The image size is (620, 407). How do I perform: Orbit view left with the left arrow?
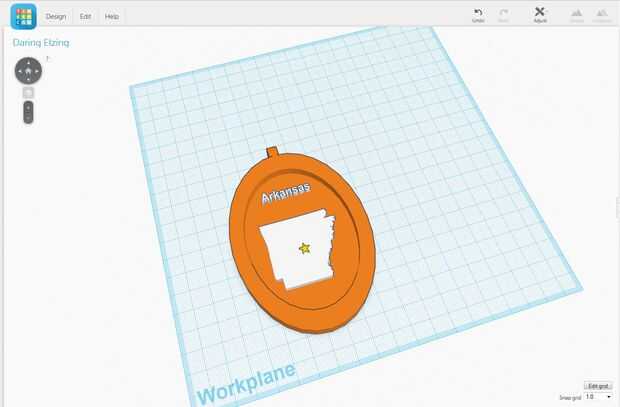coord(20,71)
